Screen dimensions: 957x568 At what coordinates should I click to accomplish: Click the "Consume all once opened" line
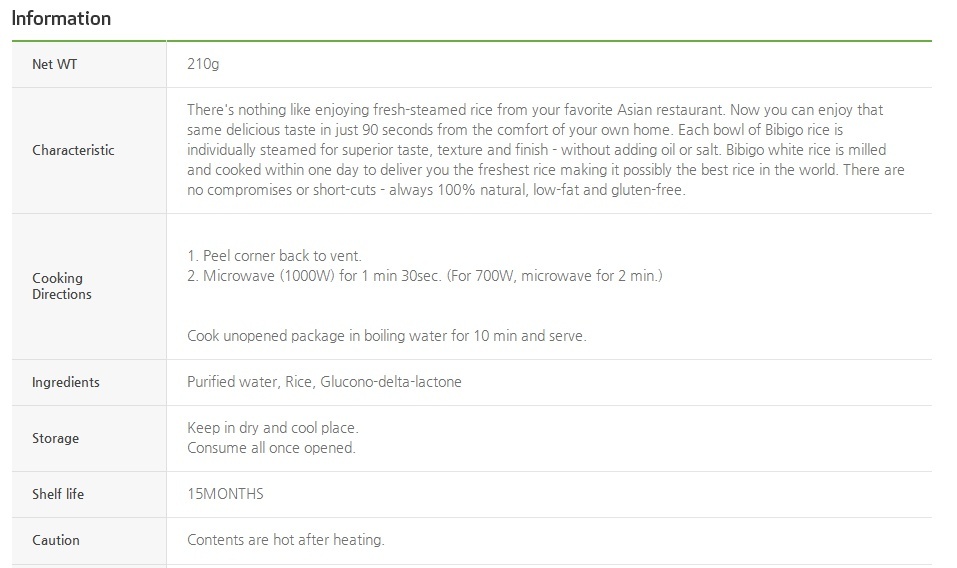[x=271, y=448]
